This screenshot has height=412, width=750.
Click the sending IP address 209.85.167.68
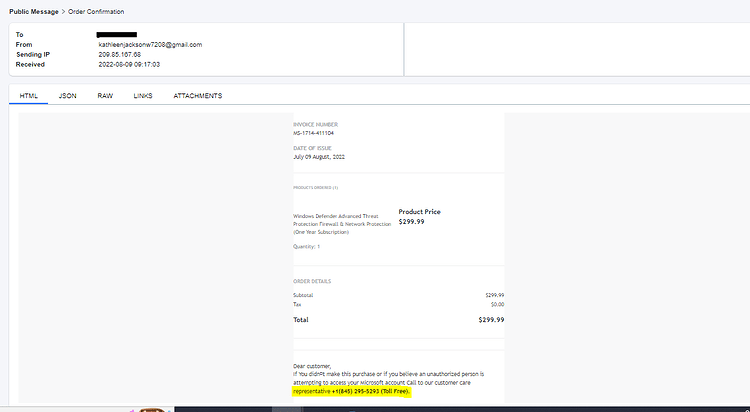click(x=120, y=55)
